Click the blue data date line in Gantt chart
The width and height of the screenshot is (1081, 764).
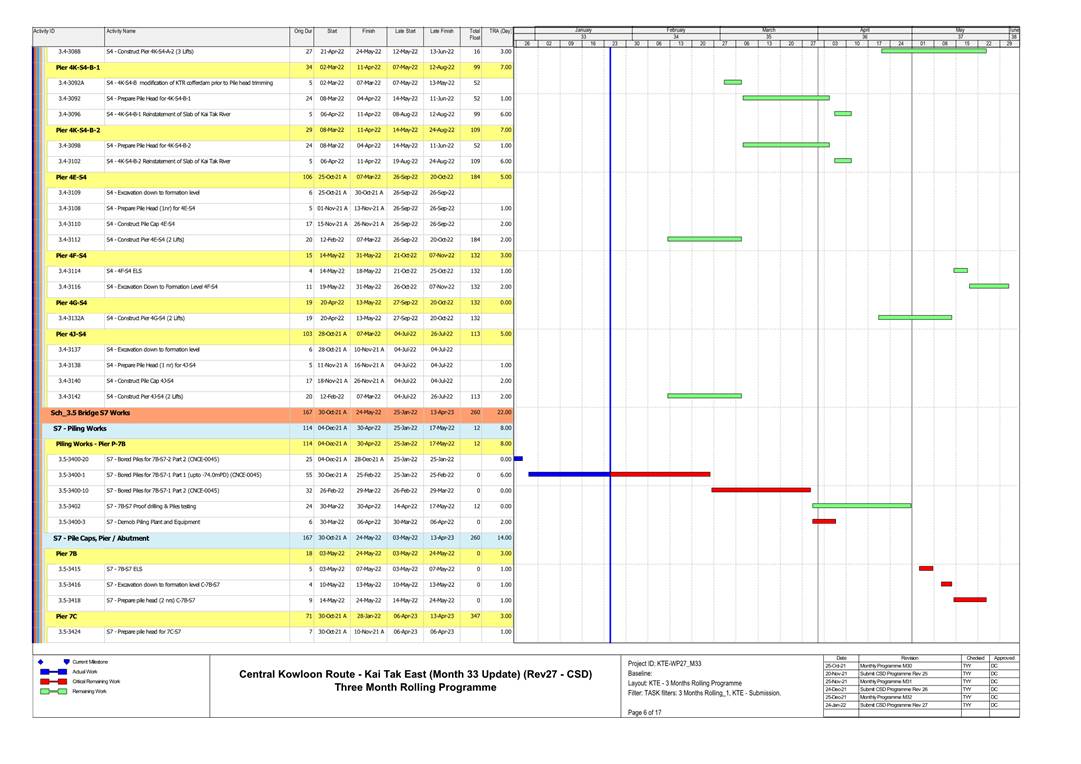(610, 300)
